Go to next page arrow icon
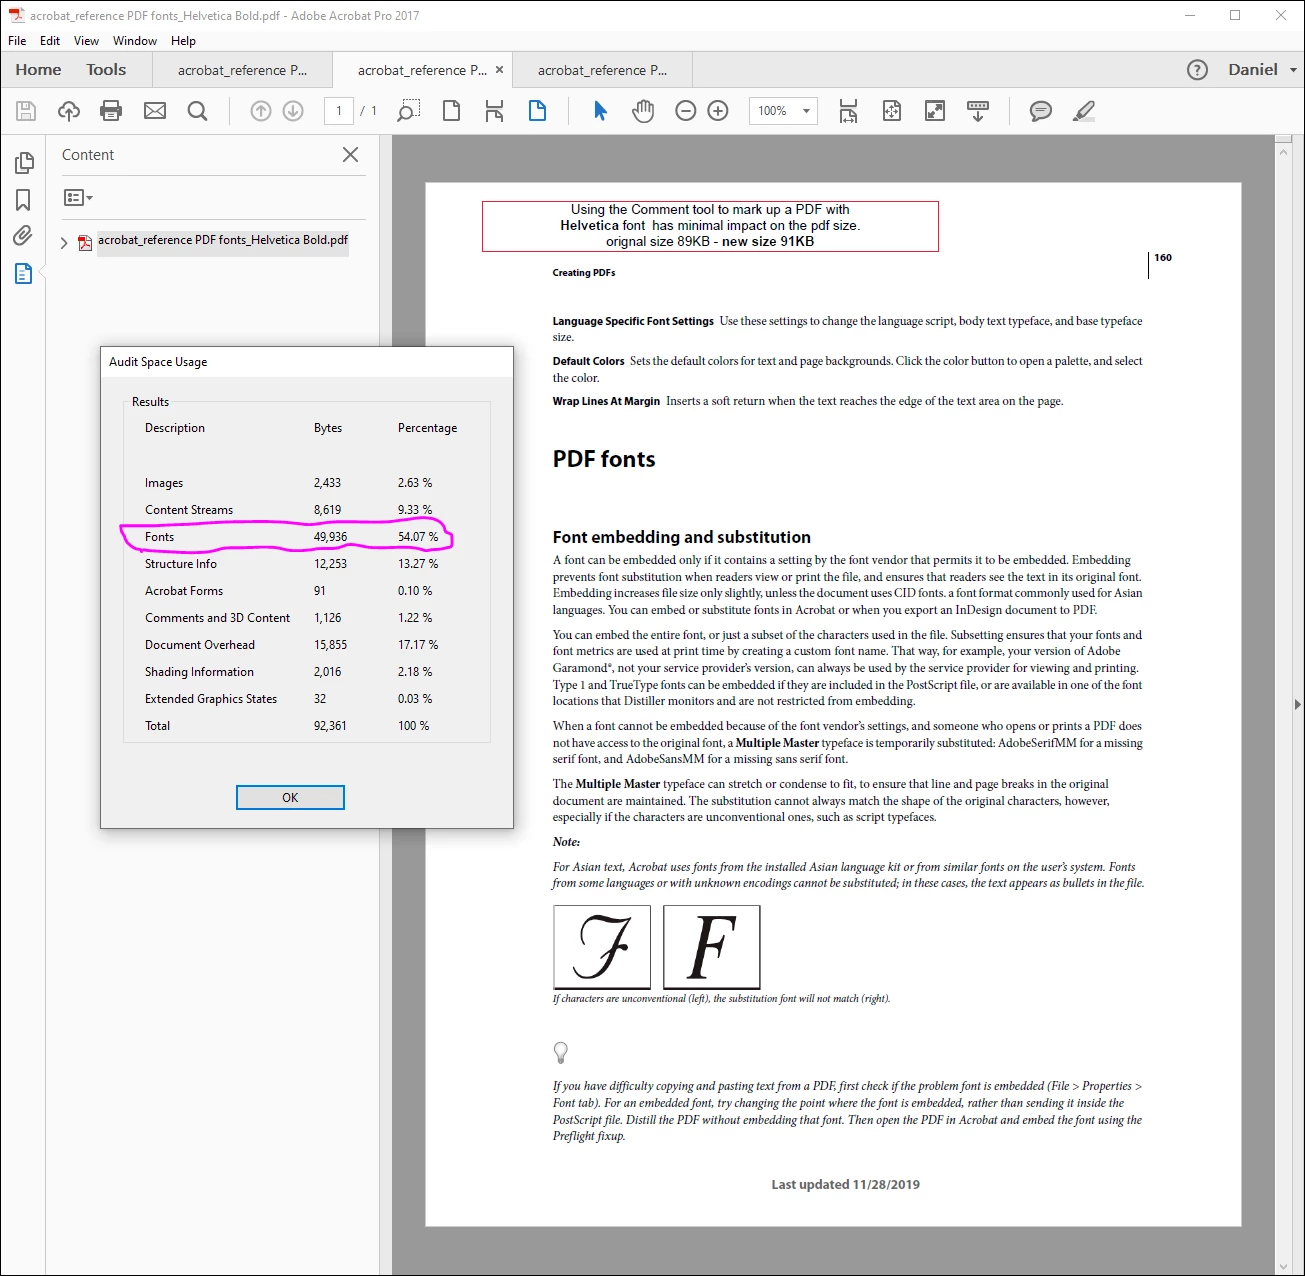The width and height of the screenshot is (1305, 1276). coord(293,111)
